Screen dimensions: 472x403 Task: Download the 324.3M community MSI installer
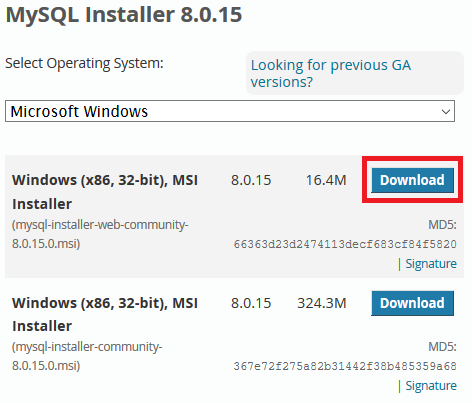[x=412, y=303]
